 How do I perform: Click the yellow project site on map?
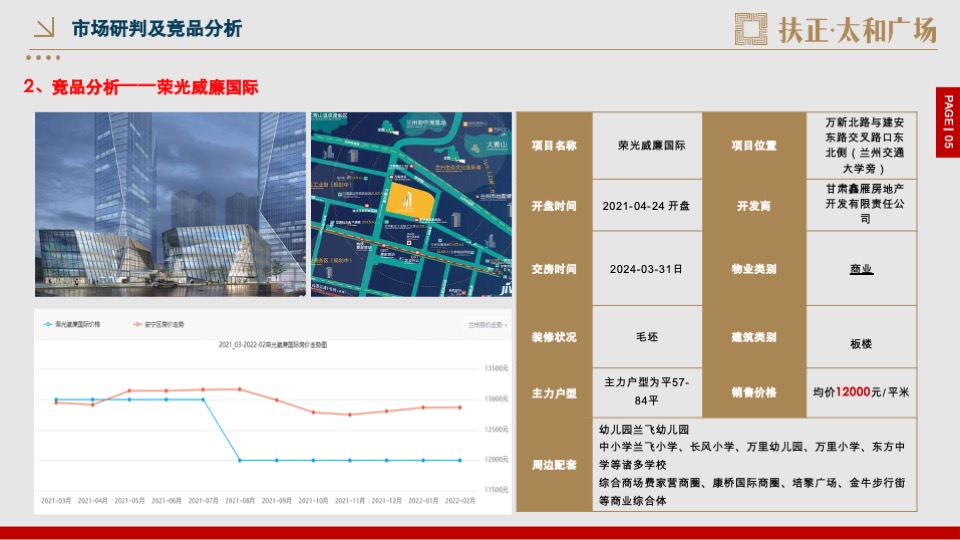coord(408,201)
